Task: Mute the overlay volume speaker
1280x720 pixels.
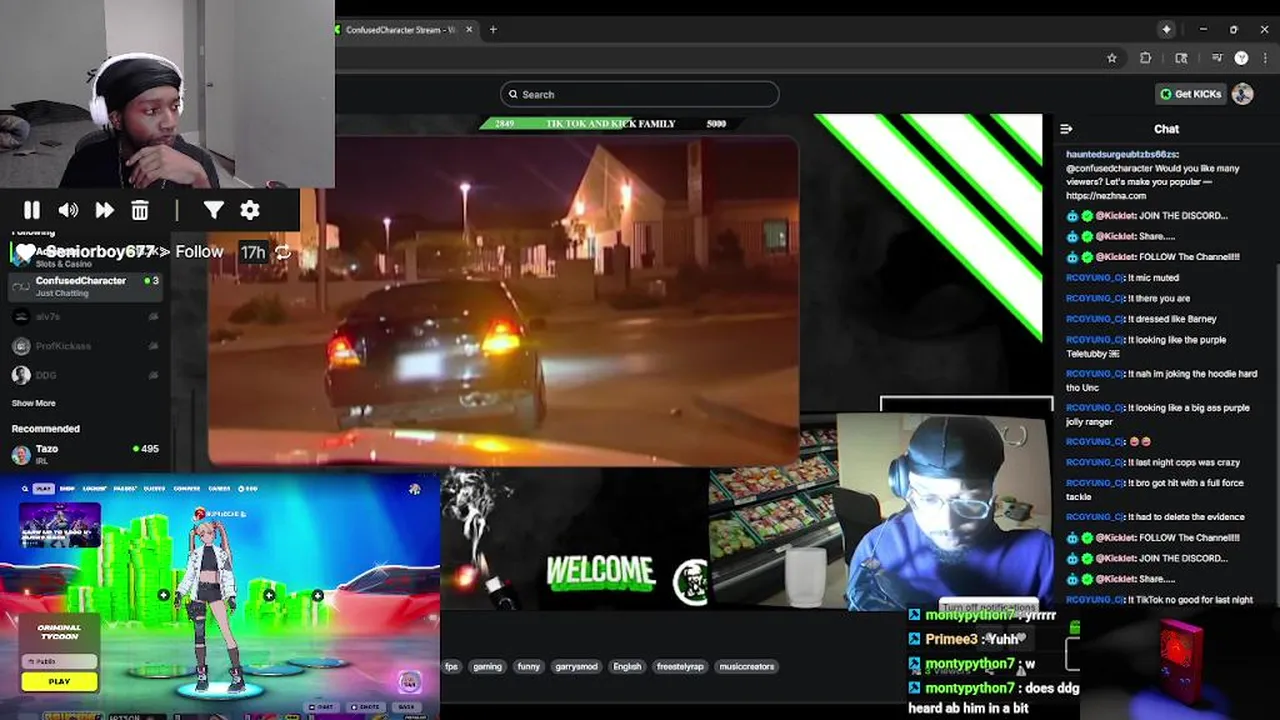Action: click(68, 210)
